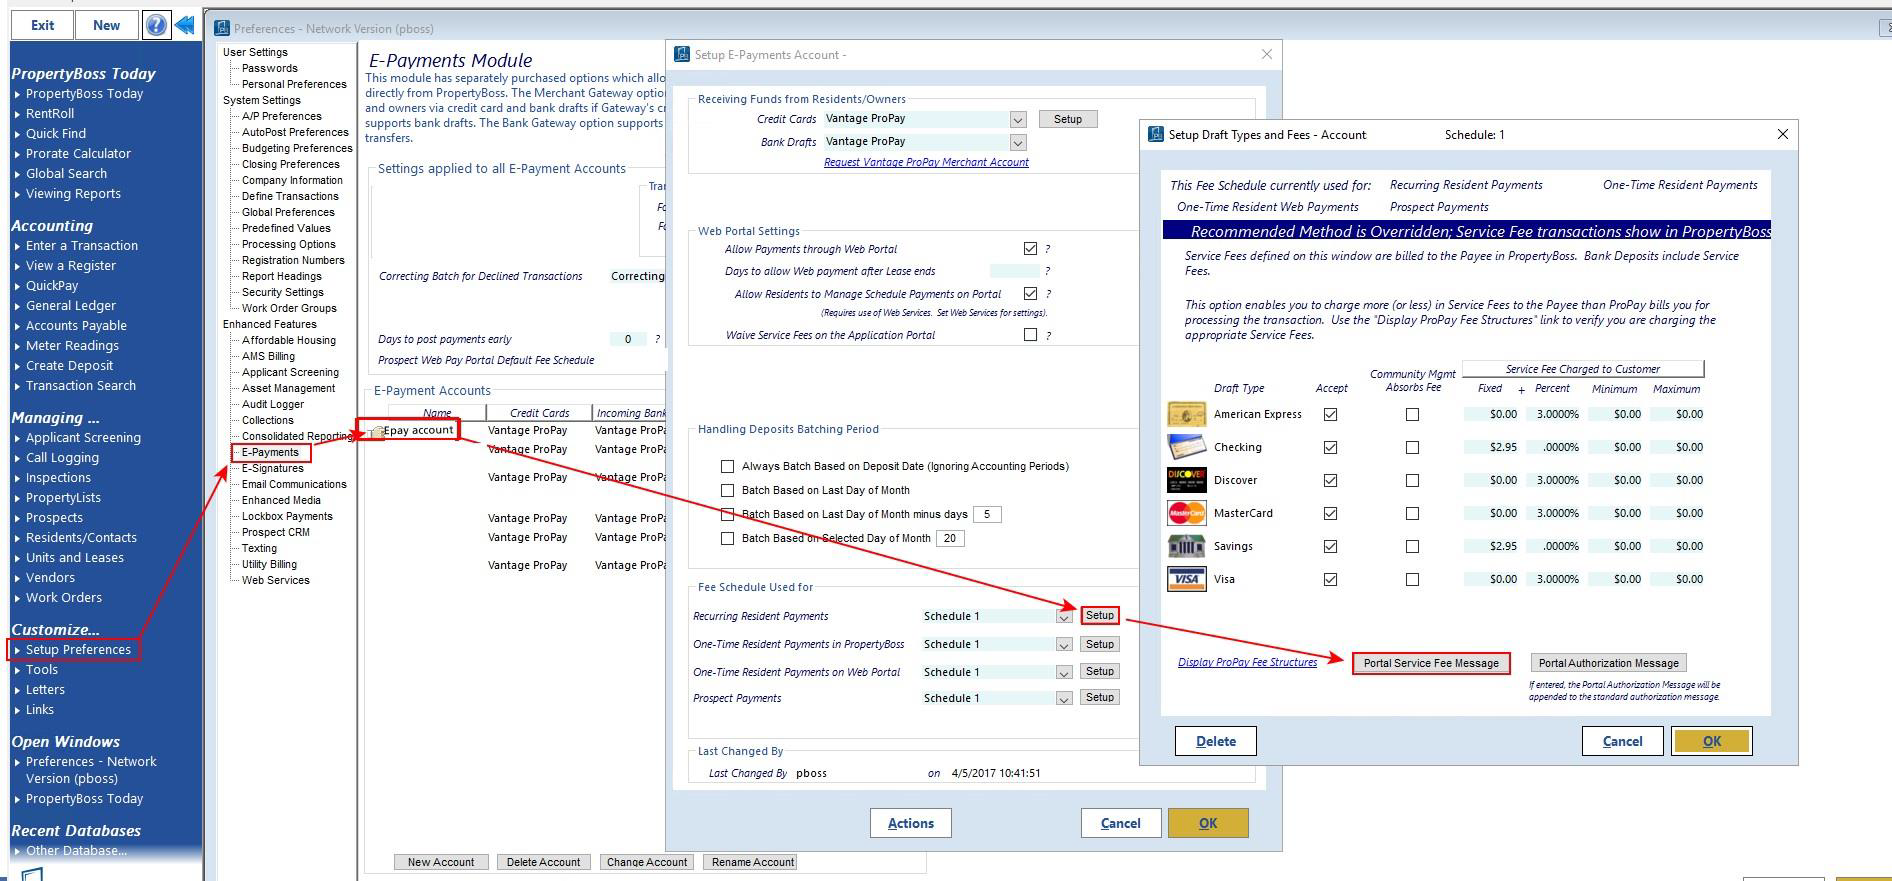Screen dimensions: 1892x881
Task: Open Residents/Contacts from sidebar
Action: [81, 537]
